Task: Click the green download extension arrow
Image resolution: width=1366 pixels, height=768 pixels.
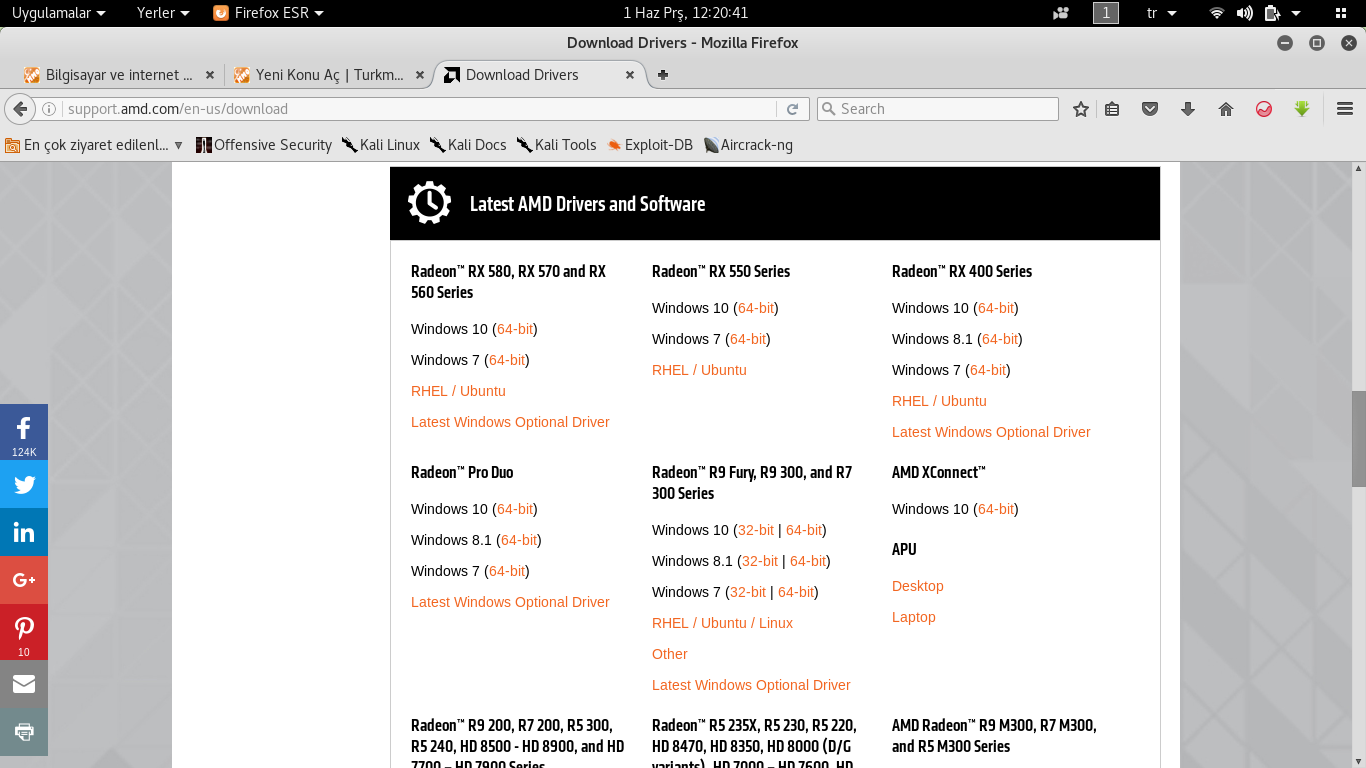Action: (1302, 109)
